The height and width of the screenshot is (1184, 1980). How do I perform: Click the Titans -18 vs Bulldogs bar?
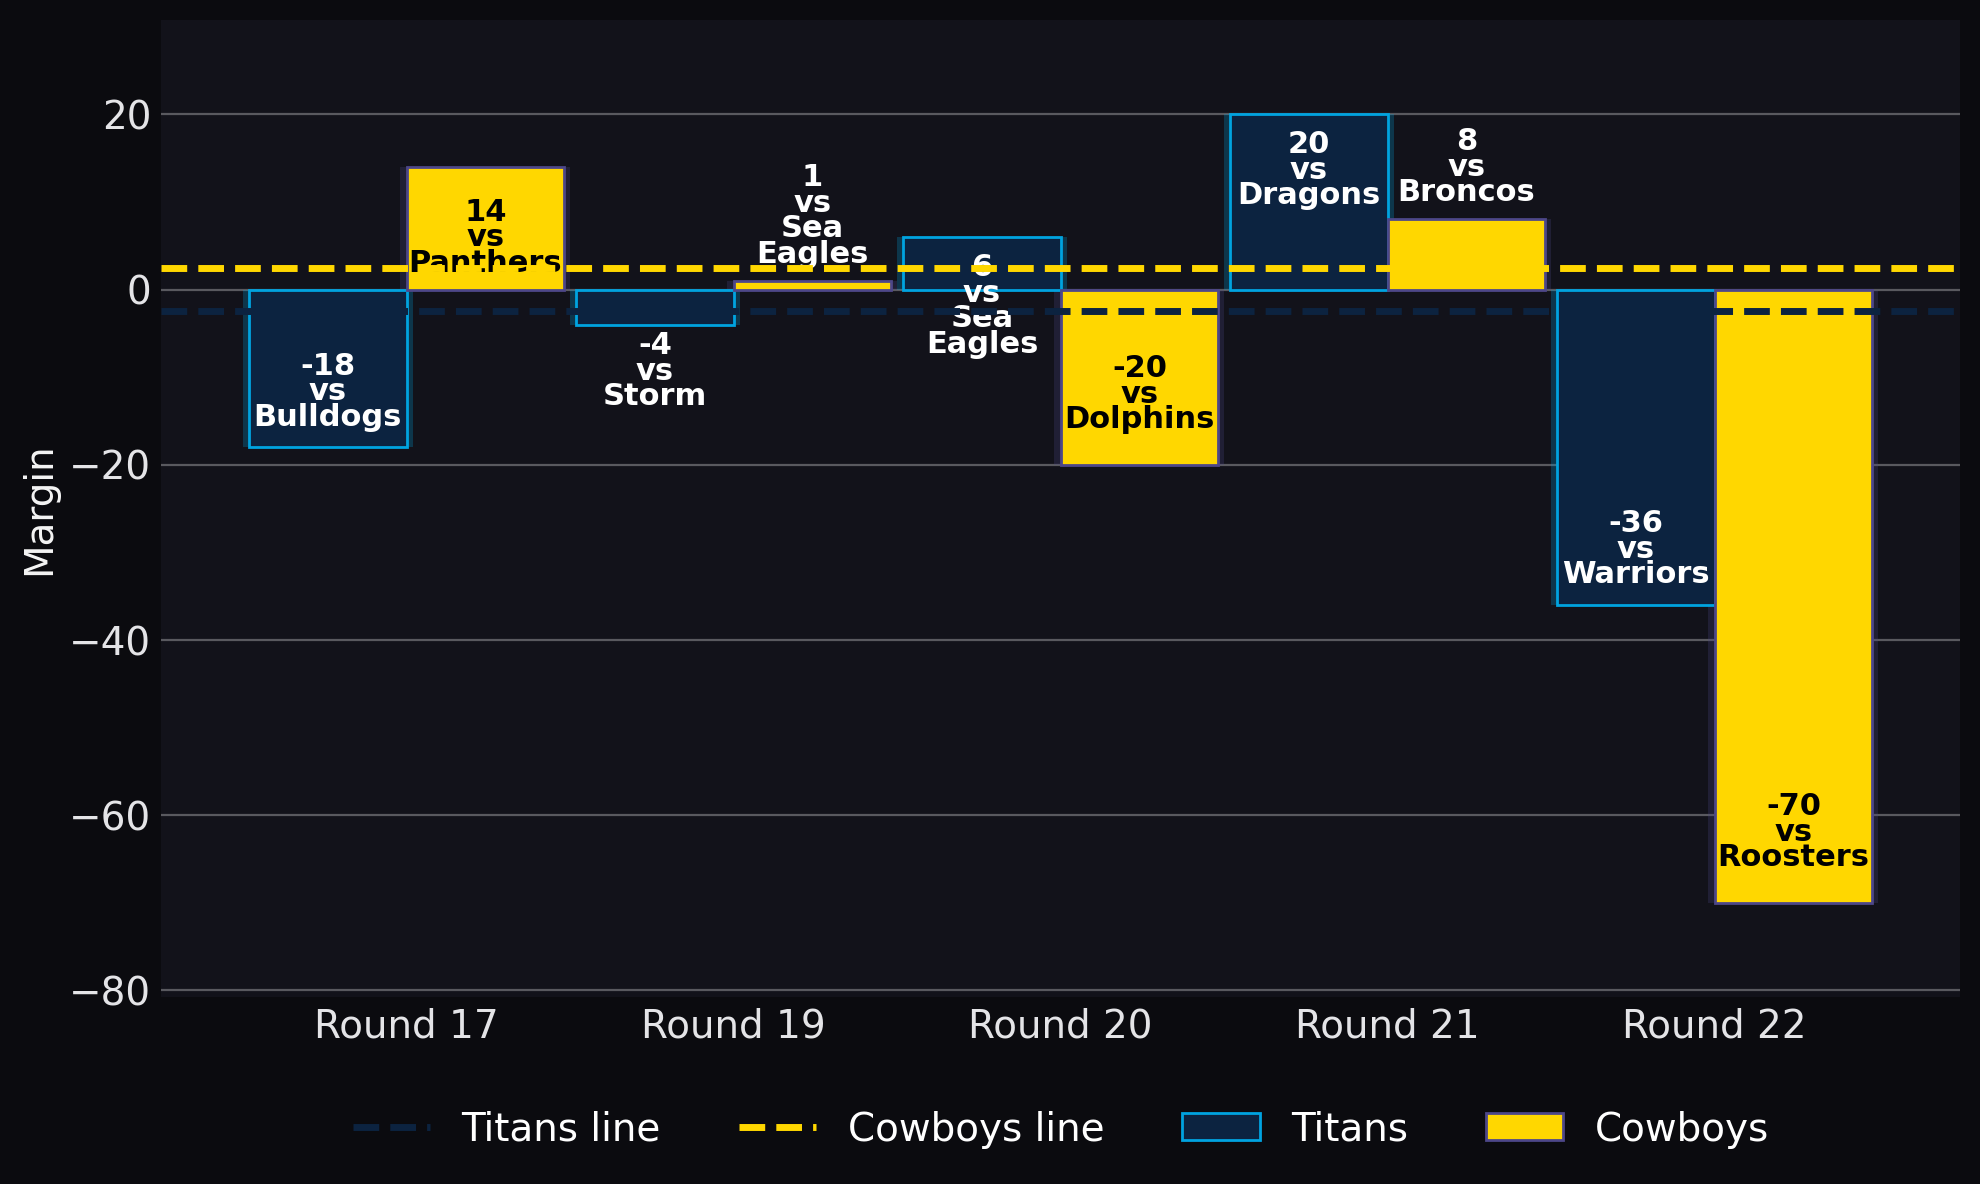tap(328, 369)
